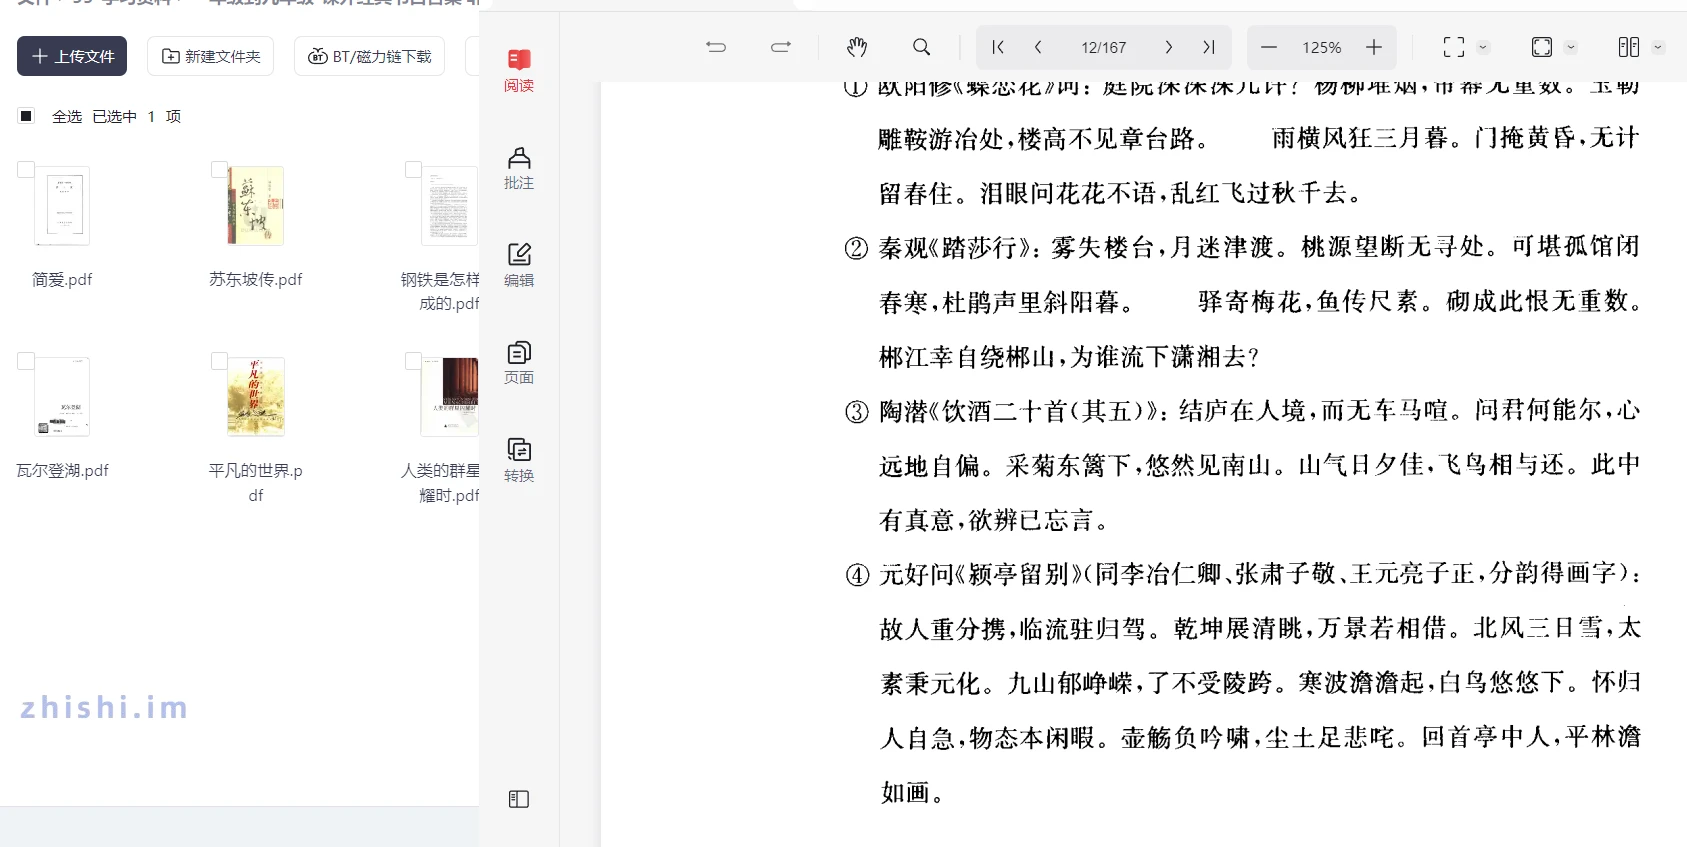
Task: Switch to the 转换 convert tab
Action: [x=518, y=460]
